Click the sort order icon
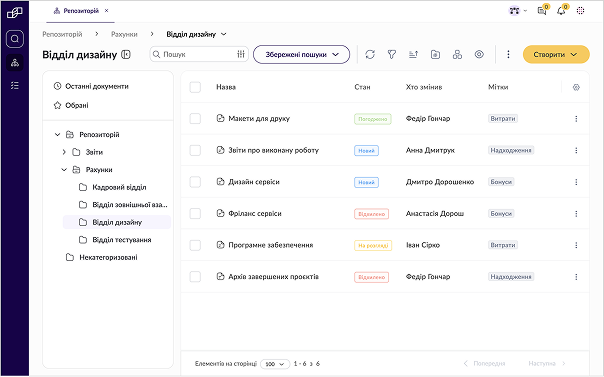The image size is (604, 377). tap(413, 55)
